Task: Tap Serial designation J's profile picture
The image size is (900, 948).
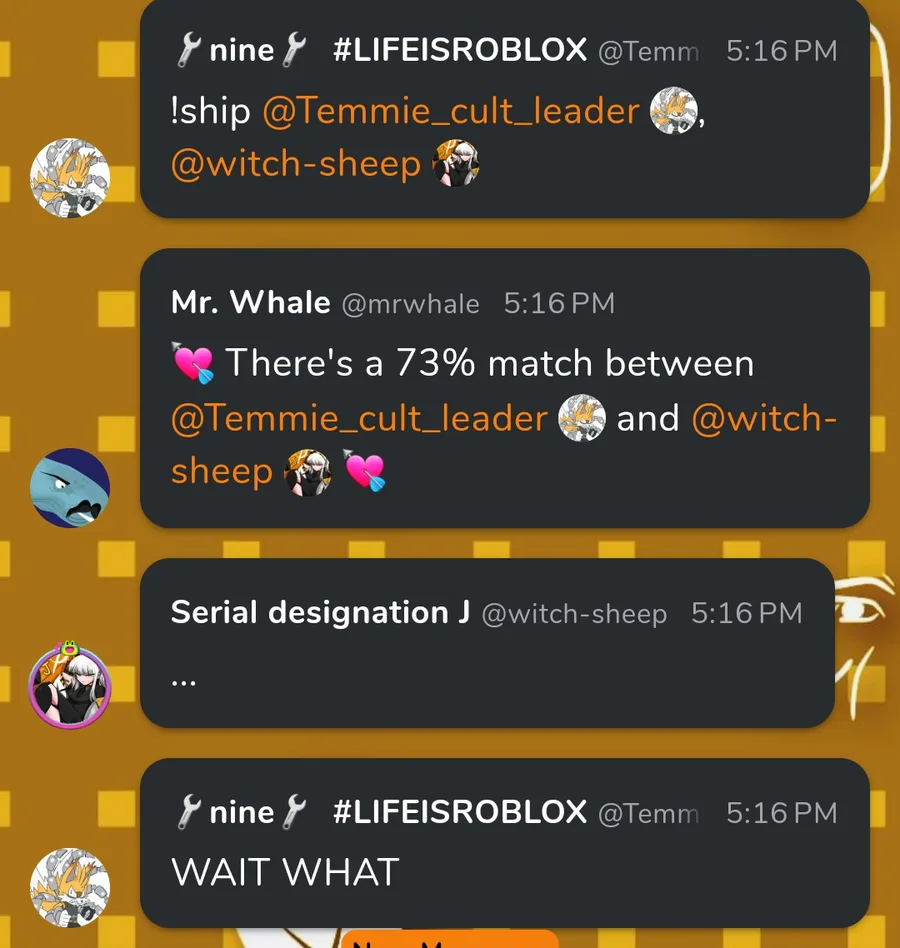Action: click(70, 686)
